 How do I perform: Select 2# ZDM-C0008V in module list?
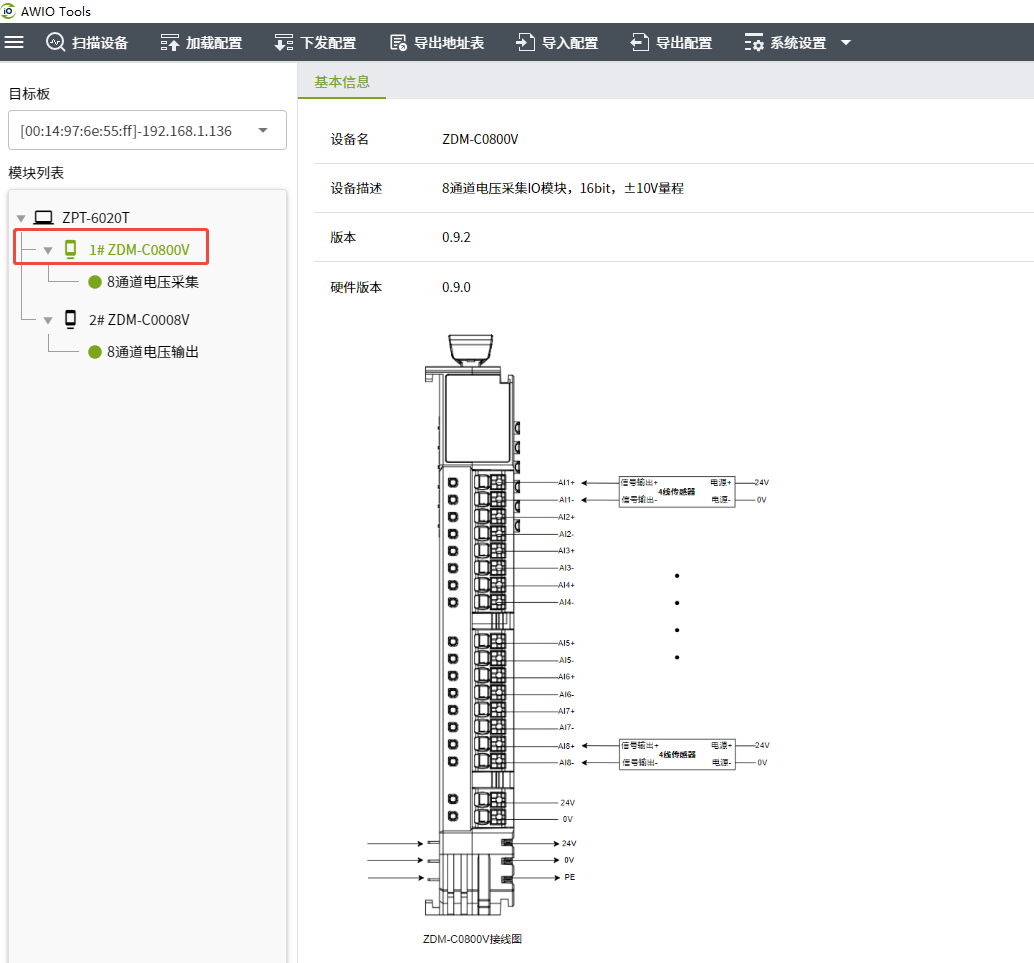[x=139, y=320]
